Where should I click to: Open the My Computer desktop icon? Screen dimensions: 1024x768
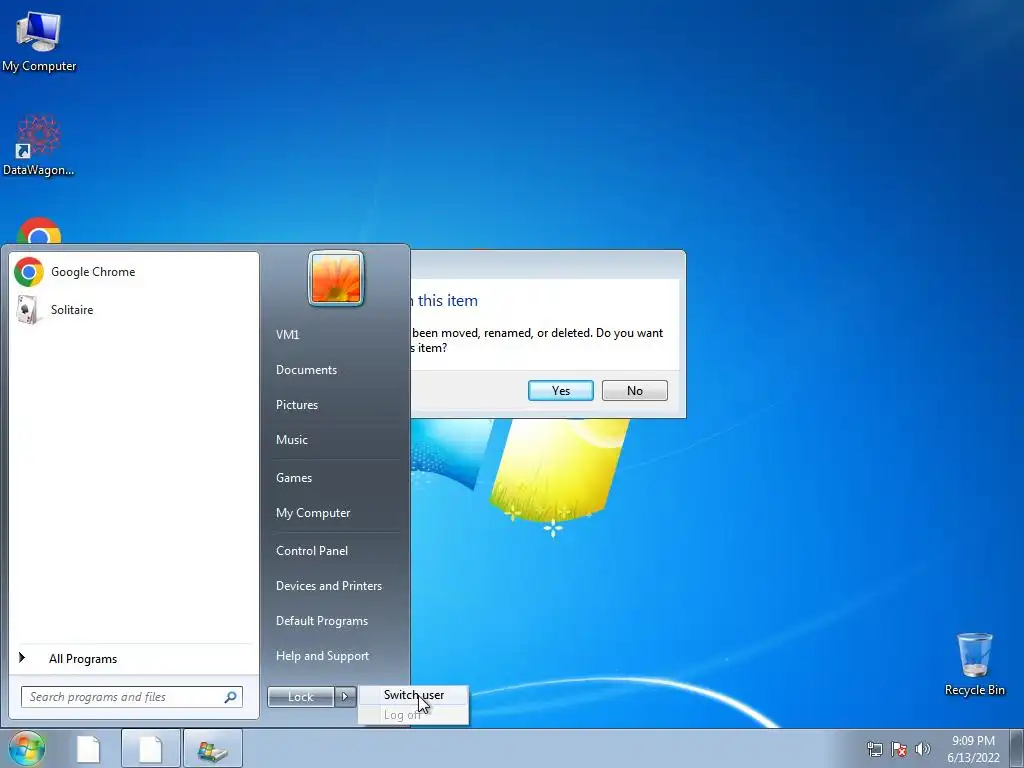pyautogui.click(x=39, y=41)
